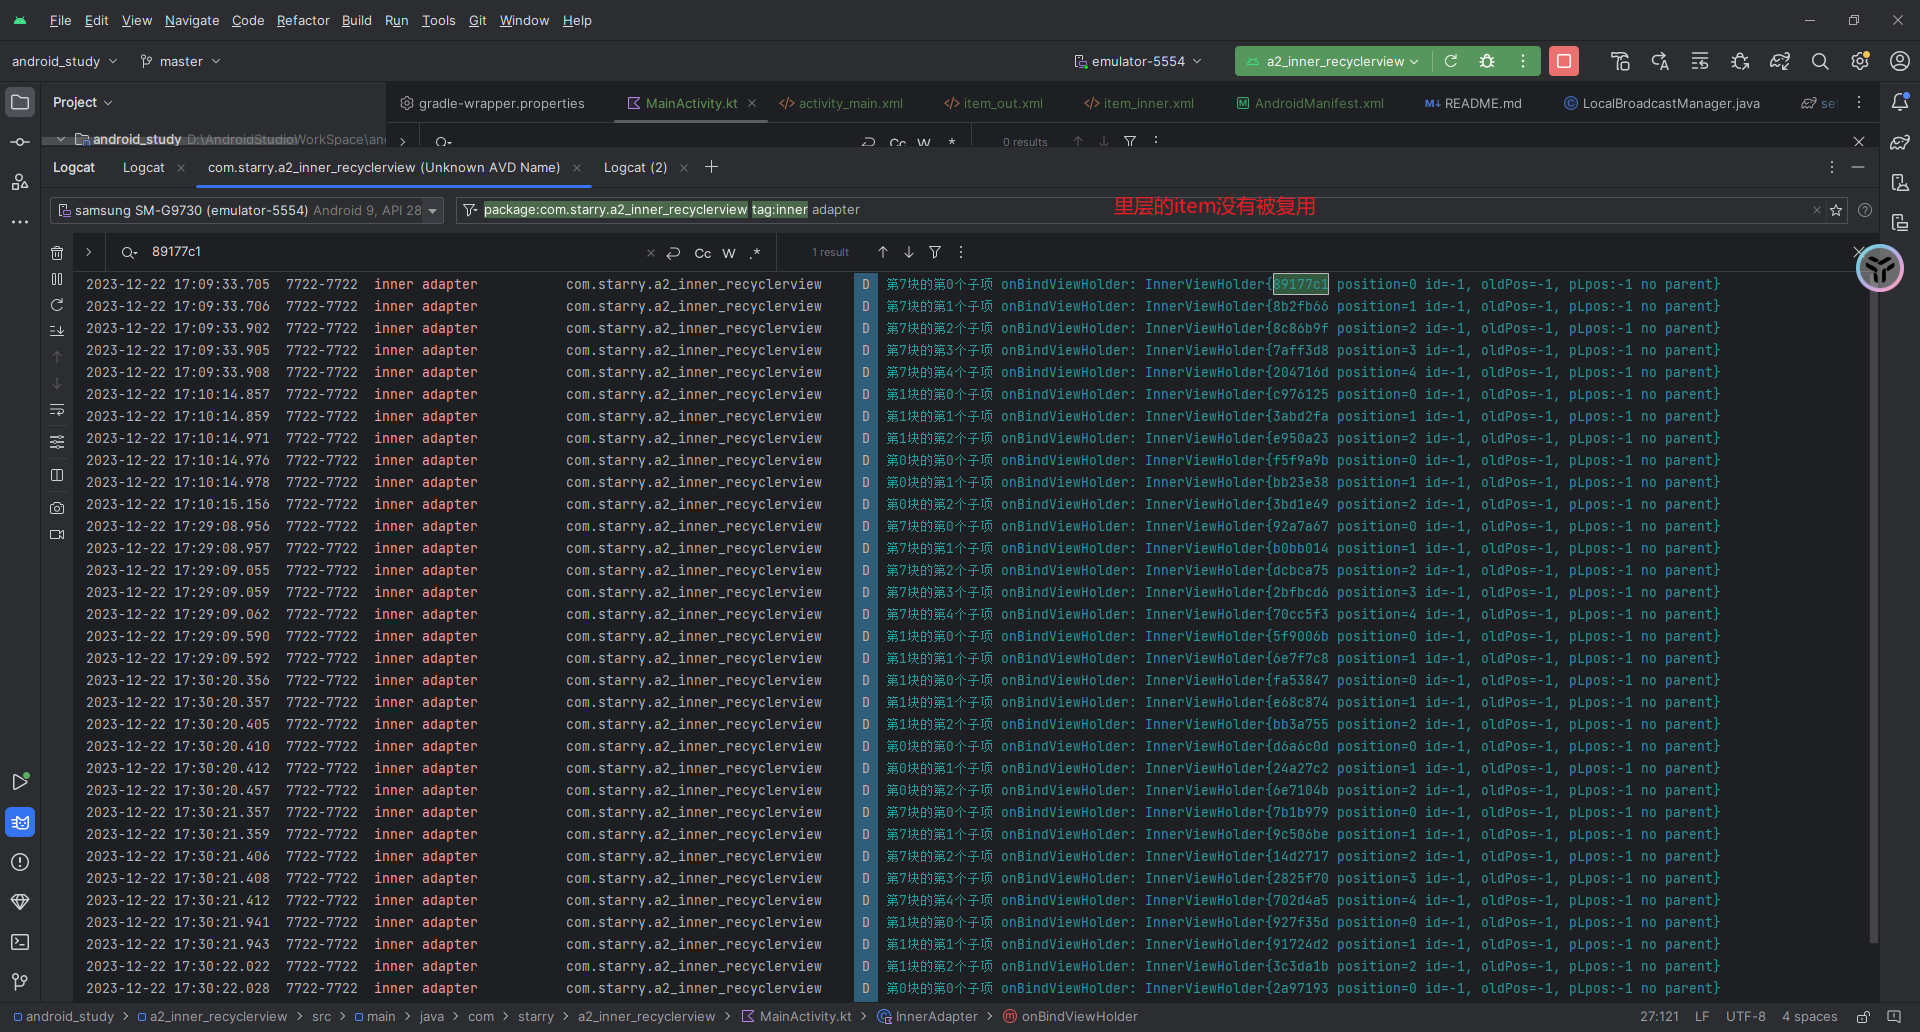Image resolution: width=1920 pixels, height=1032 pixels.
Task: Show hidden editor tabs list
Action: click(1859, 103)
